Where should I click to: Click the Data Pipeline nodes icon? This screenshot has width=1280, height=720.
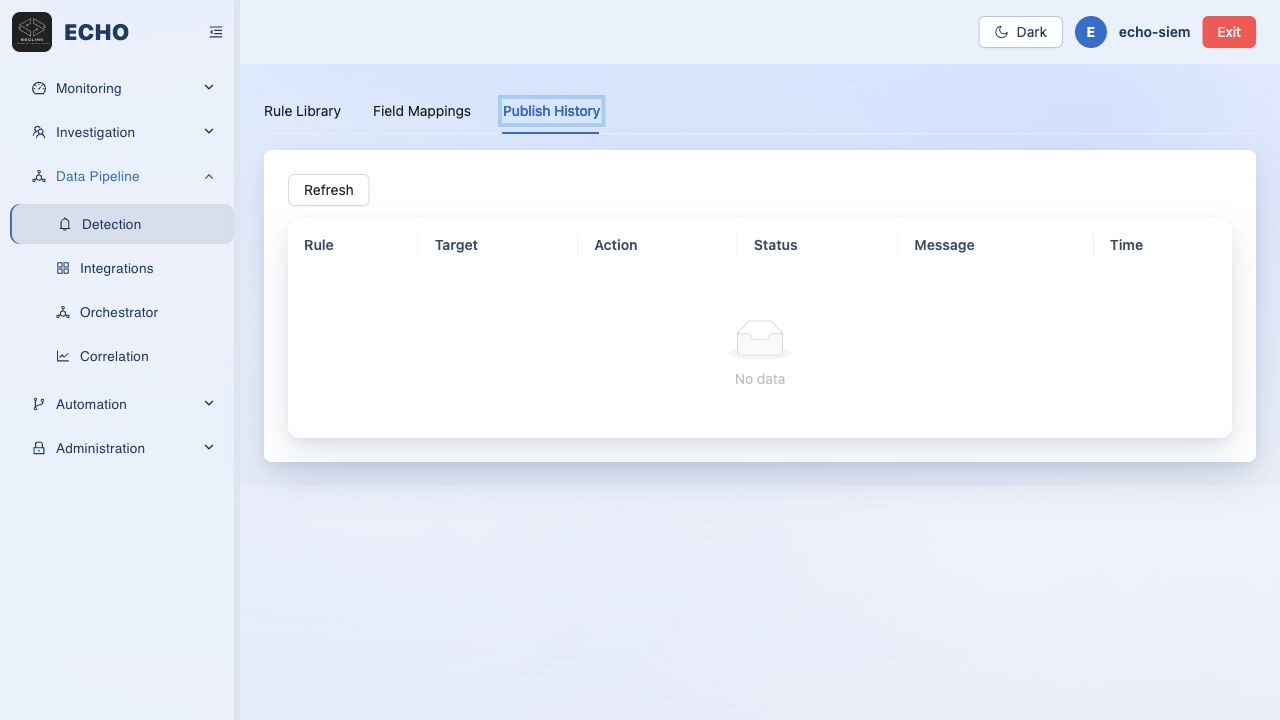click(39, 176)
